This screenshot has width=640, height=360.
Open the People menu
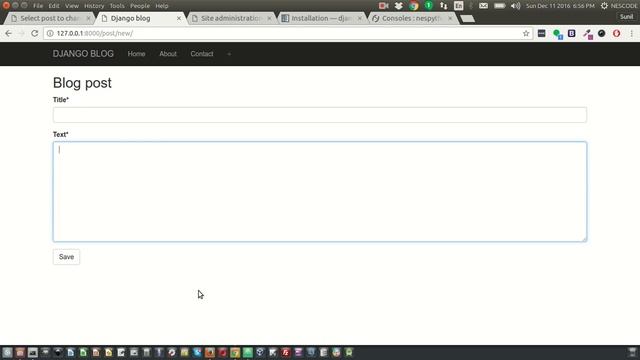click(x=140, y=6)
